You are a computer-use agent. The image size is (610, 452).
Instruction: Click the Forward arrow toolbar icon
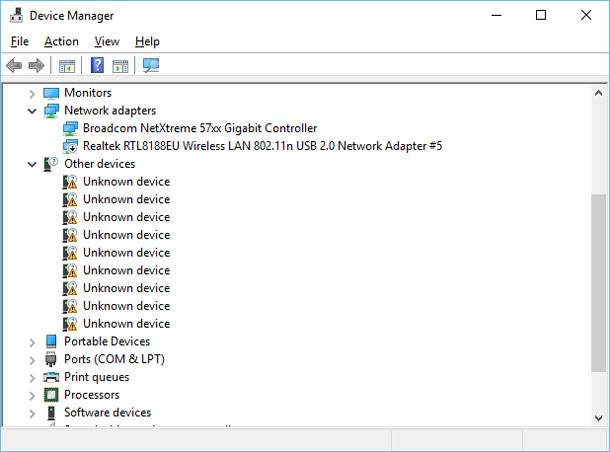click(36, 65)
